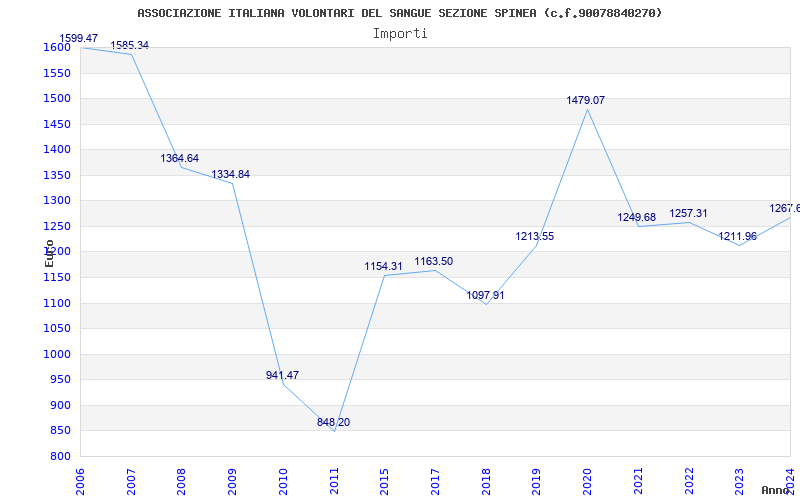Select the 1250 y-axis tick label
Screen dimensions: 800x500
(57, 227)
